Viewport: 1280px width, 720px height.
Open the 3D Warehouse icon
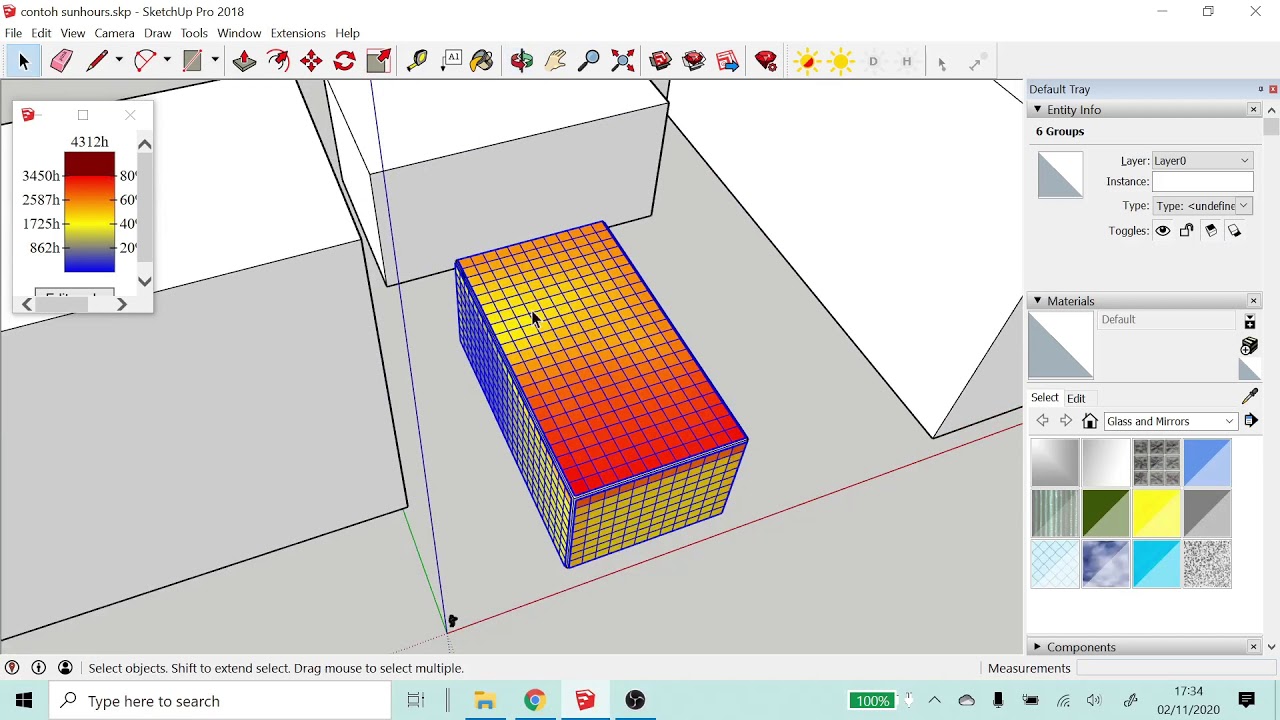660,62
